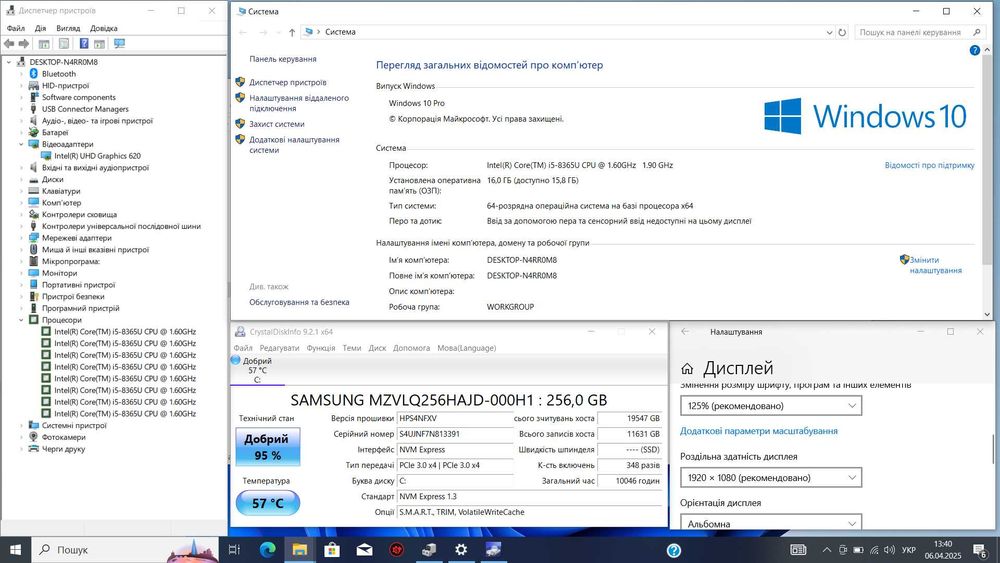Screen dimensions: 1000x563
Task: Expand the Системні пристрої category
Action: pos(21,425)
